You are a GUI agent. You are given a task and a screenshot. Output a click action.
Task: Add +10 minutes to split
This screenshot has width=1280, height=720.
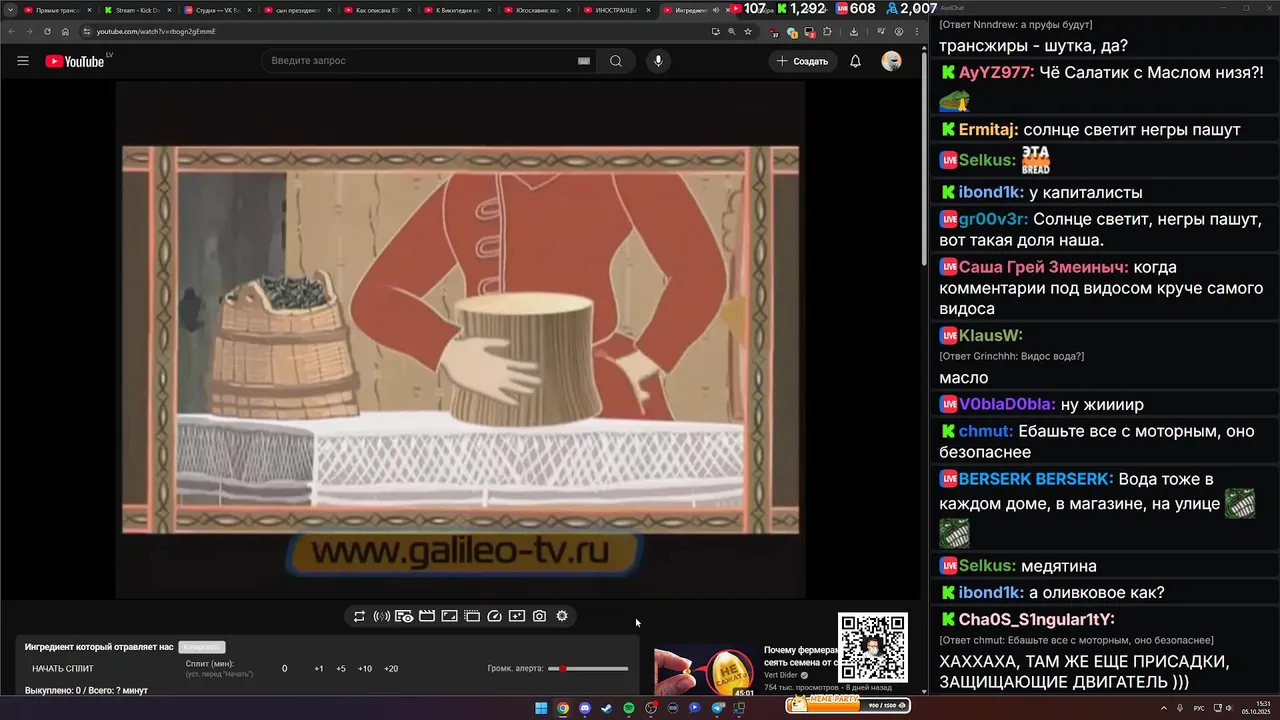(x=365, y=669)
